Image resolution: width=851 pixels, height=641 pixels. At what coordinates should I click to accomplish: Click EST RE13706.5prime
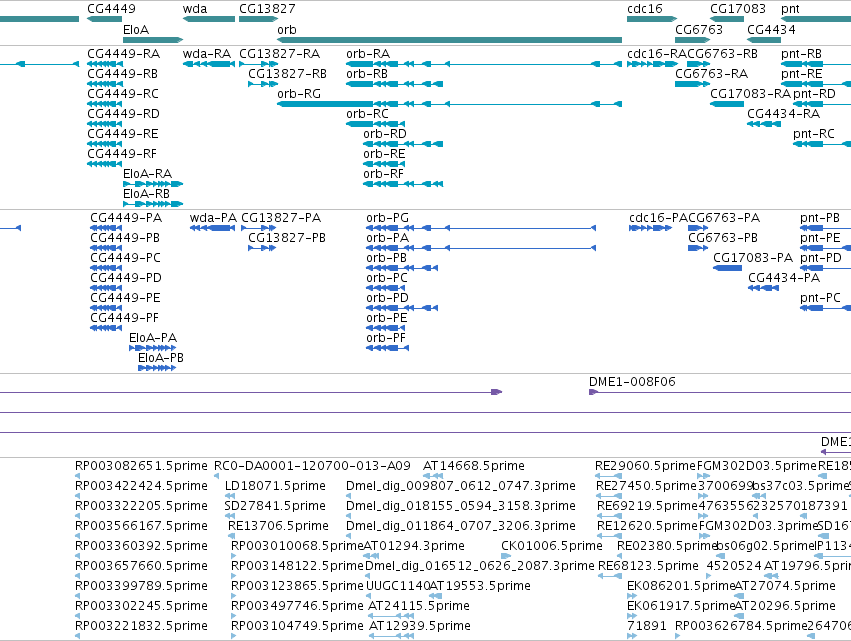point(231,536)
